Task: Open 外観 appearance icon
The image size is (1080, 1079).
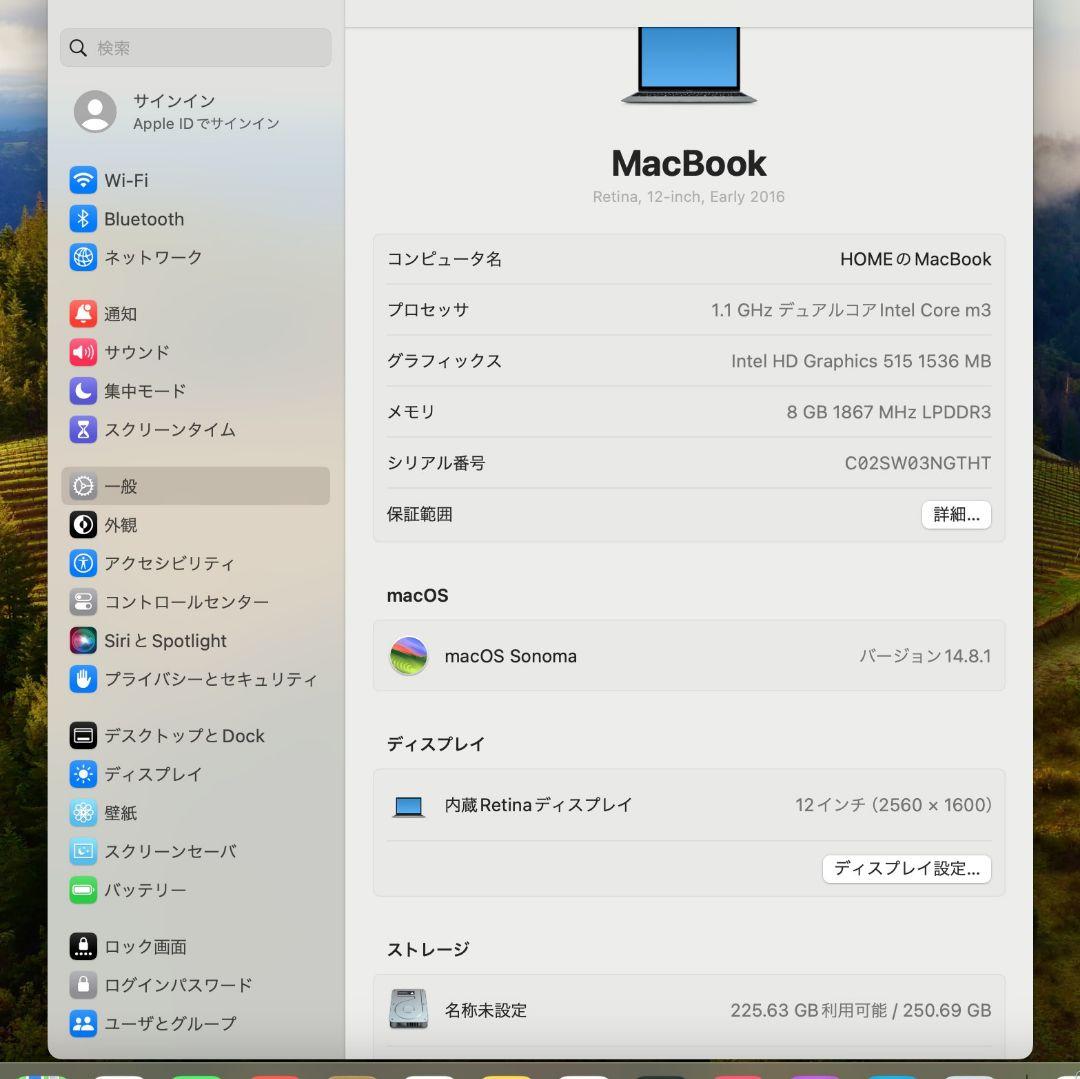Action: [83, 525]
